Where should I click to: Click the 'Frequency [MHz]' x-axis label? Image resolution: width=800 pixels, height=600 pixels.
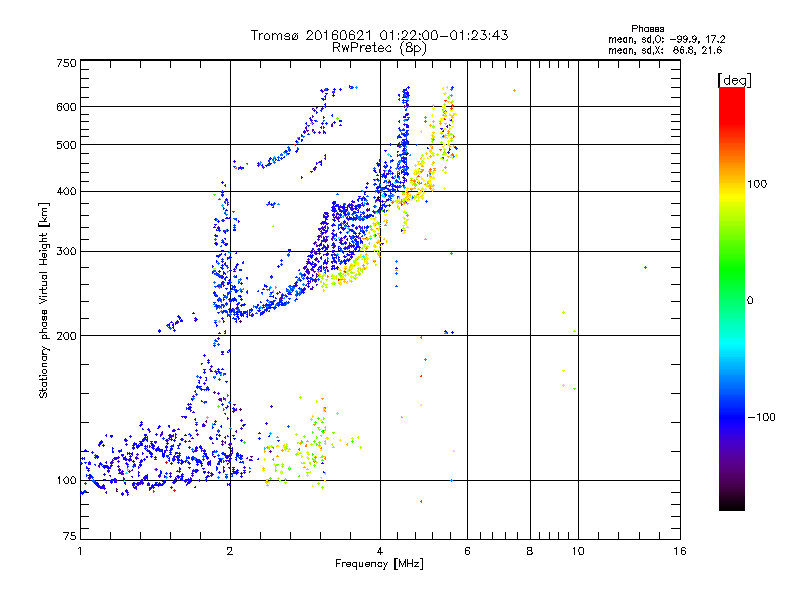(379, 564)
